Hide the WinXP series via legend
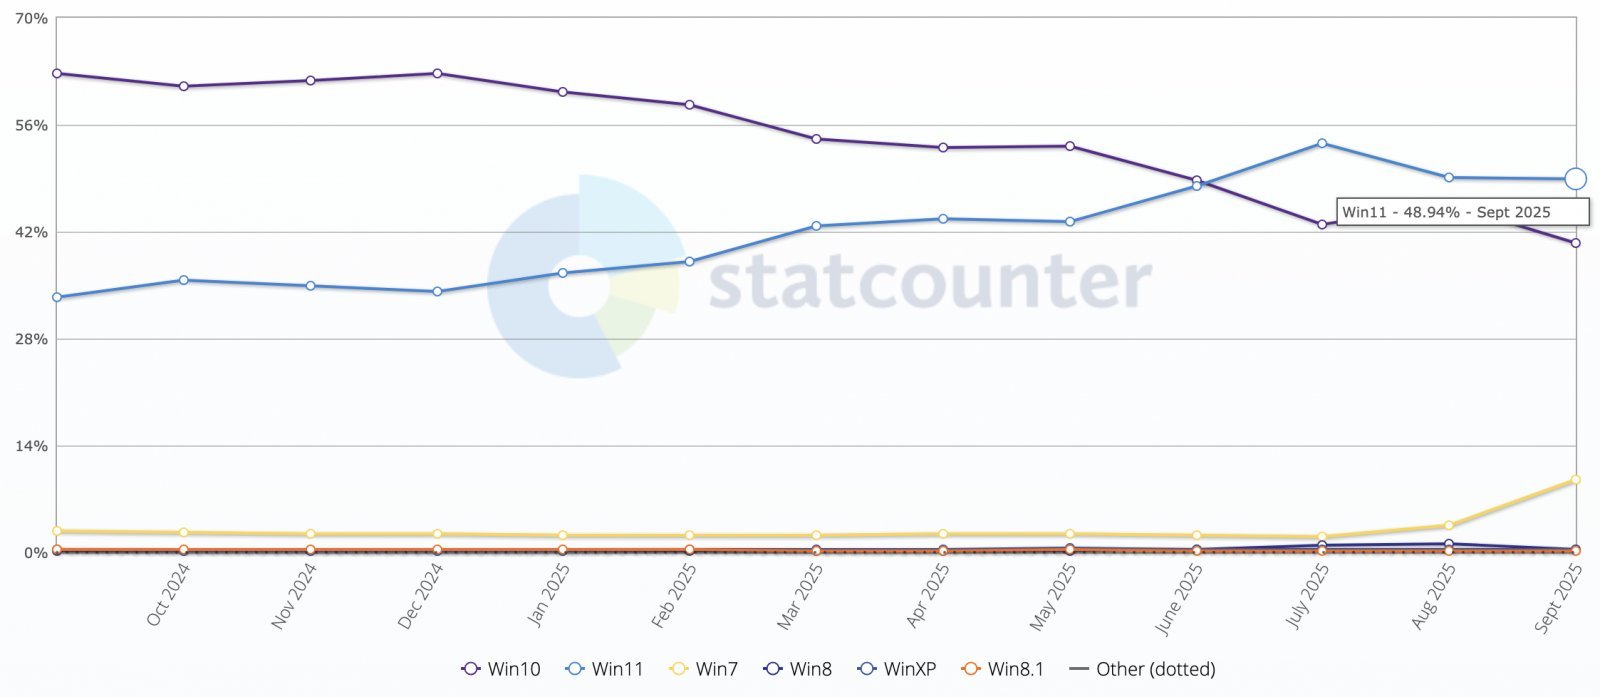This screenshot has height=697, width=1600. point(896,669)
